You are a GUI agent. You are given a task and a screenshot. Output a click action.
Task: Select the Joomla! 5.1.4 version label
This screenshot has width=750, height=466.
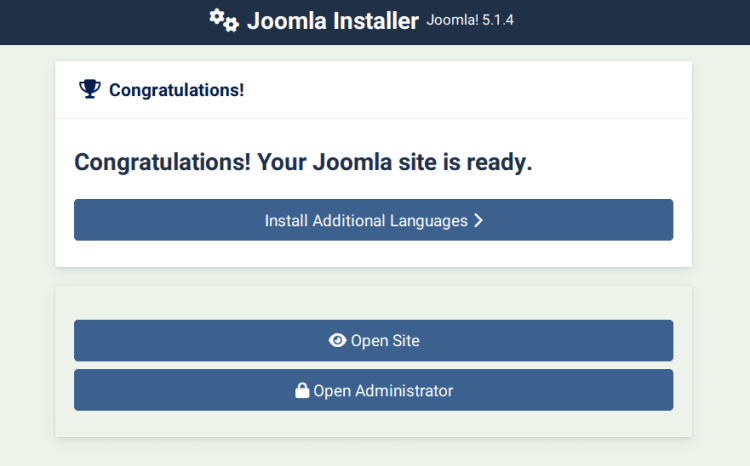pos(470,20)
